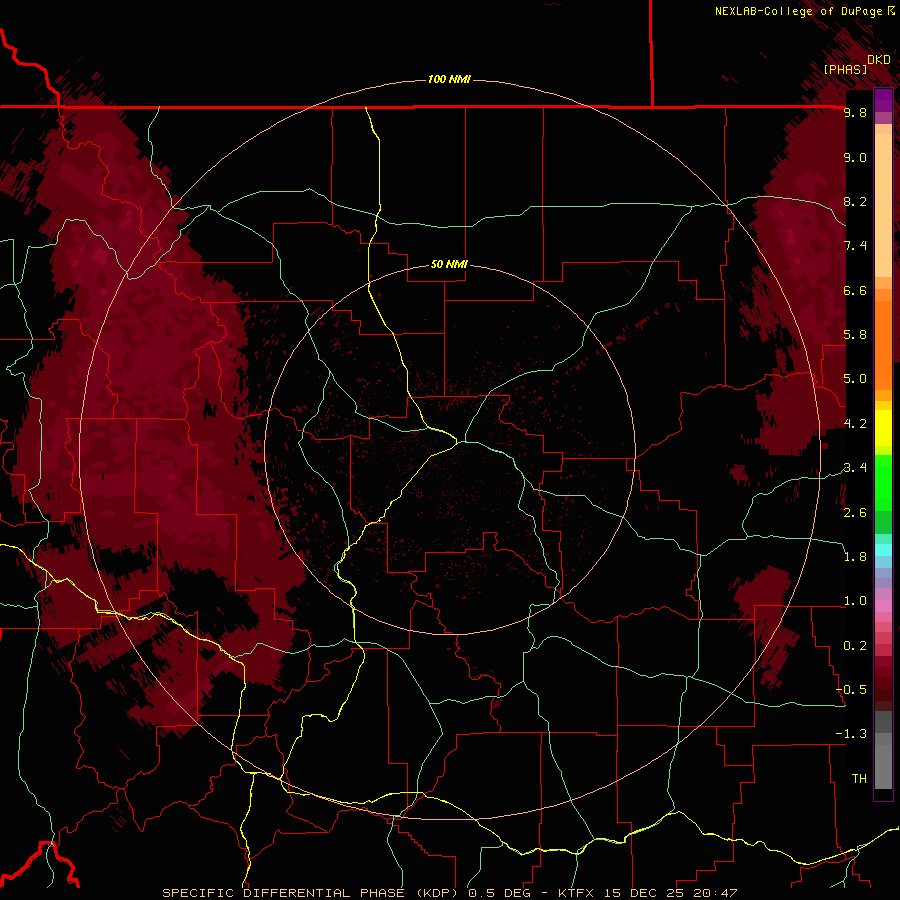This screenshot has width=900, height=900.
Task: Click the 9.0 value on the color scale
Action: (x=855, y=157)
